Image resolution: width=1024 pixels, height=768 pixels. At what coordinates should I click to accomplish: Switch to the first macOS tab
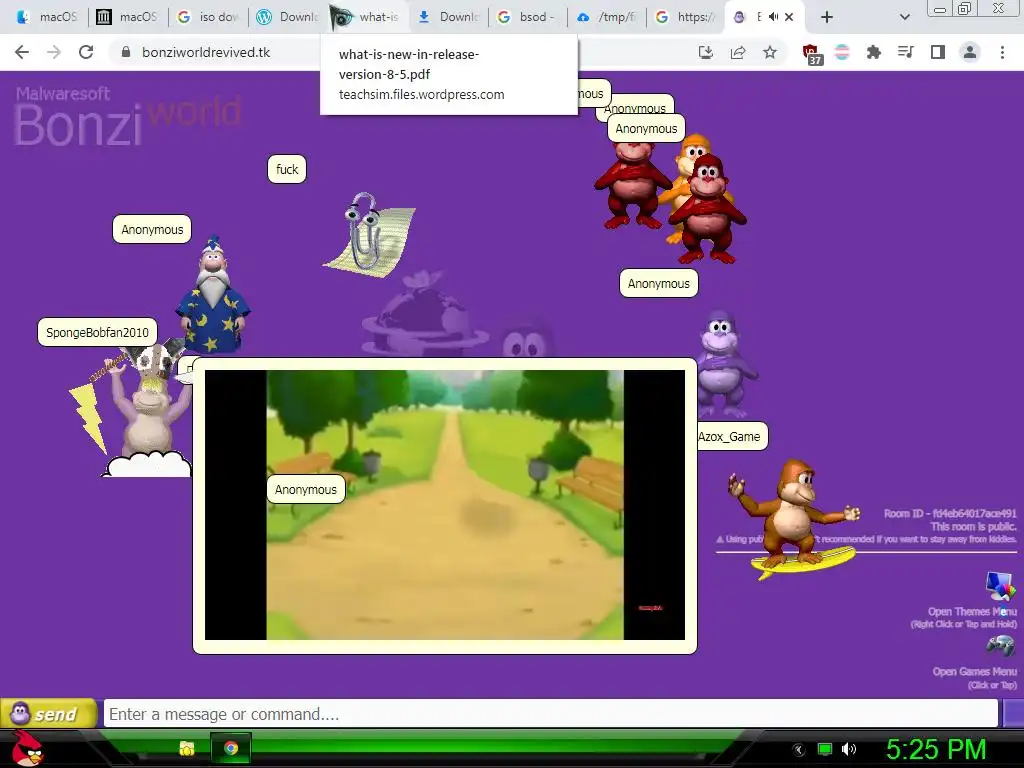tap(47, 17)
